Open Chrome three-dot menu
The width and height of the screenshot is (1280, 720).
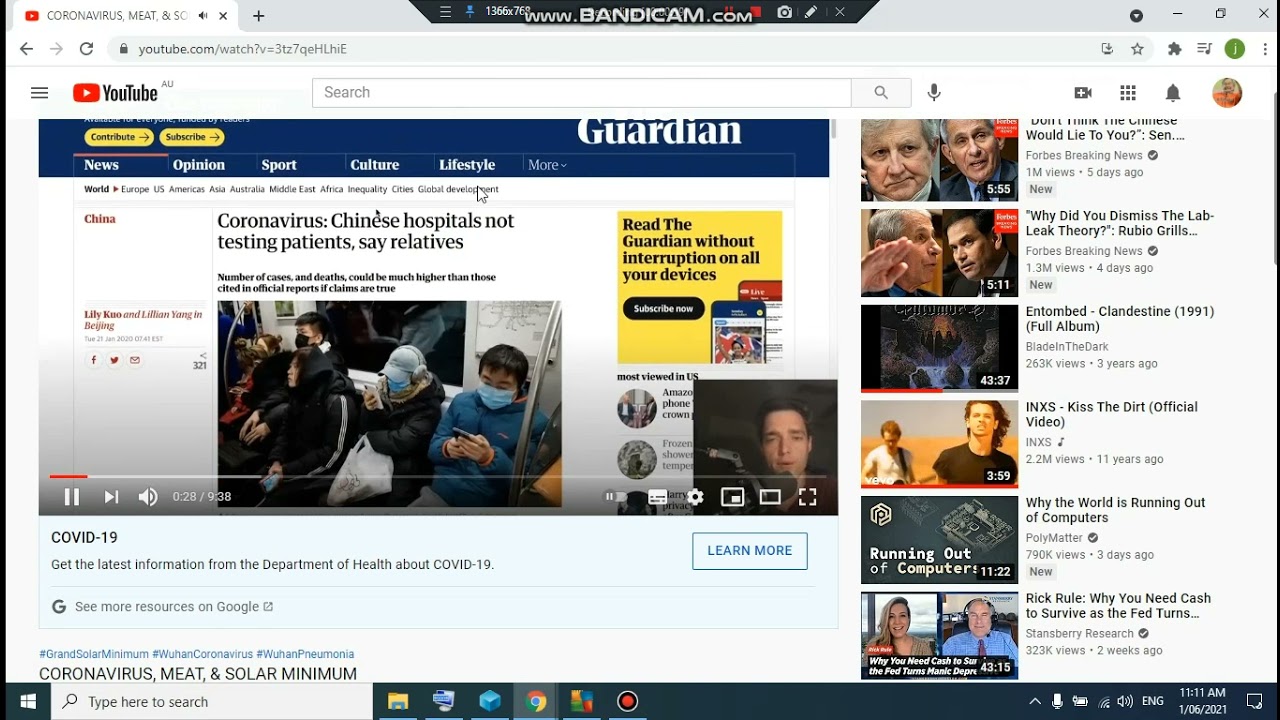click(1265, 49)
